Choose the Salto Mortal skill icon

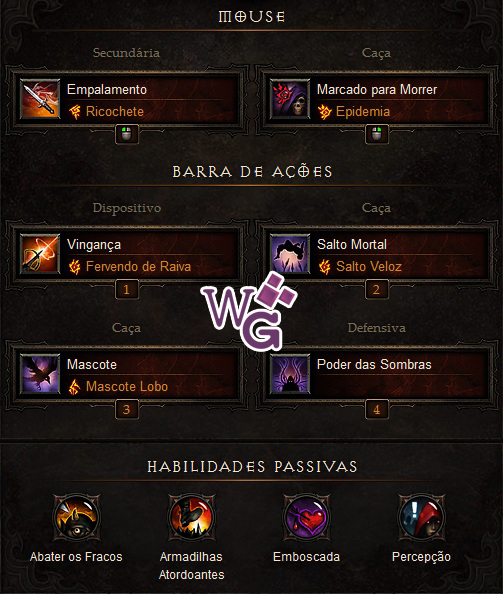pyautogui.click(x=290, y=254)
